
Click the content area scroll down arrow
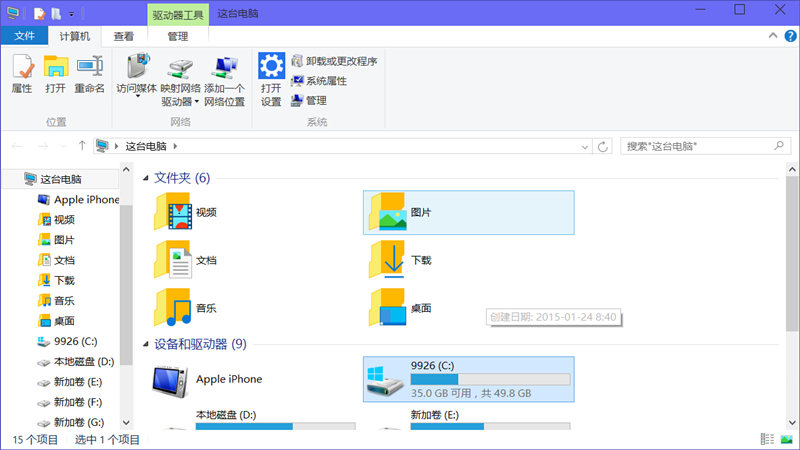(x=792, y=422)
